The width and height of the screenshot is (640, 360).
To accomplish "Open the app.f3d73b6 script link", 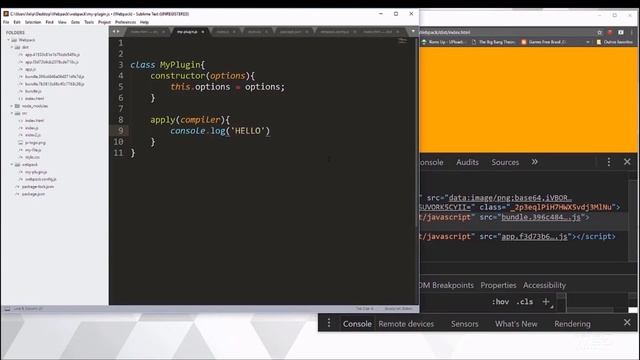I will [x=534, y=236].
